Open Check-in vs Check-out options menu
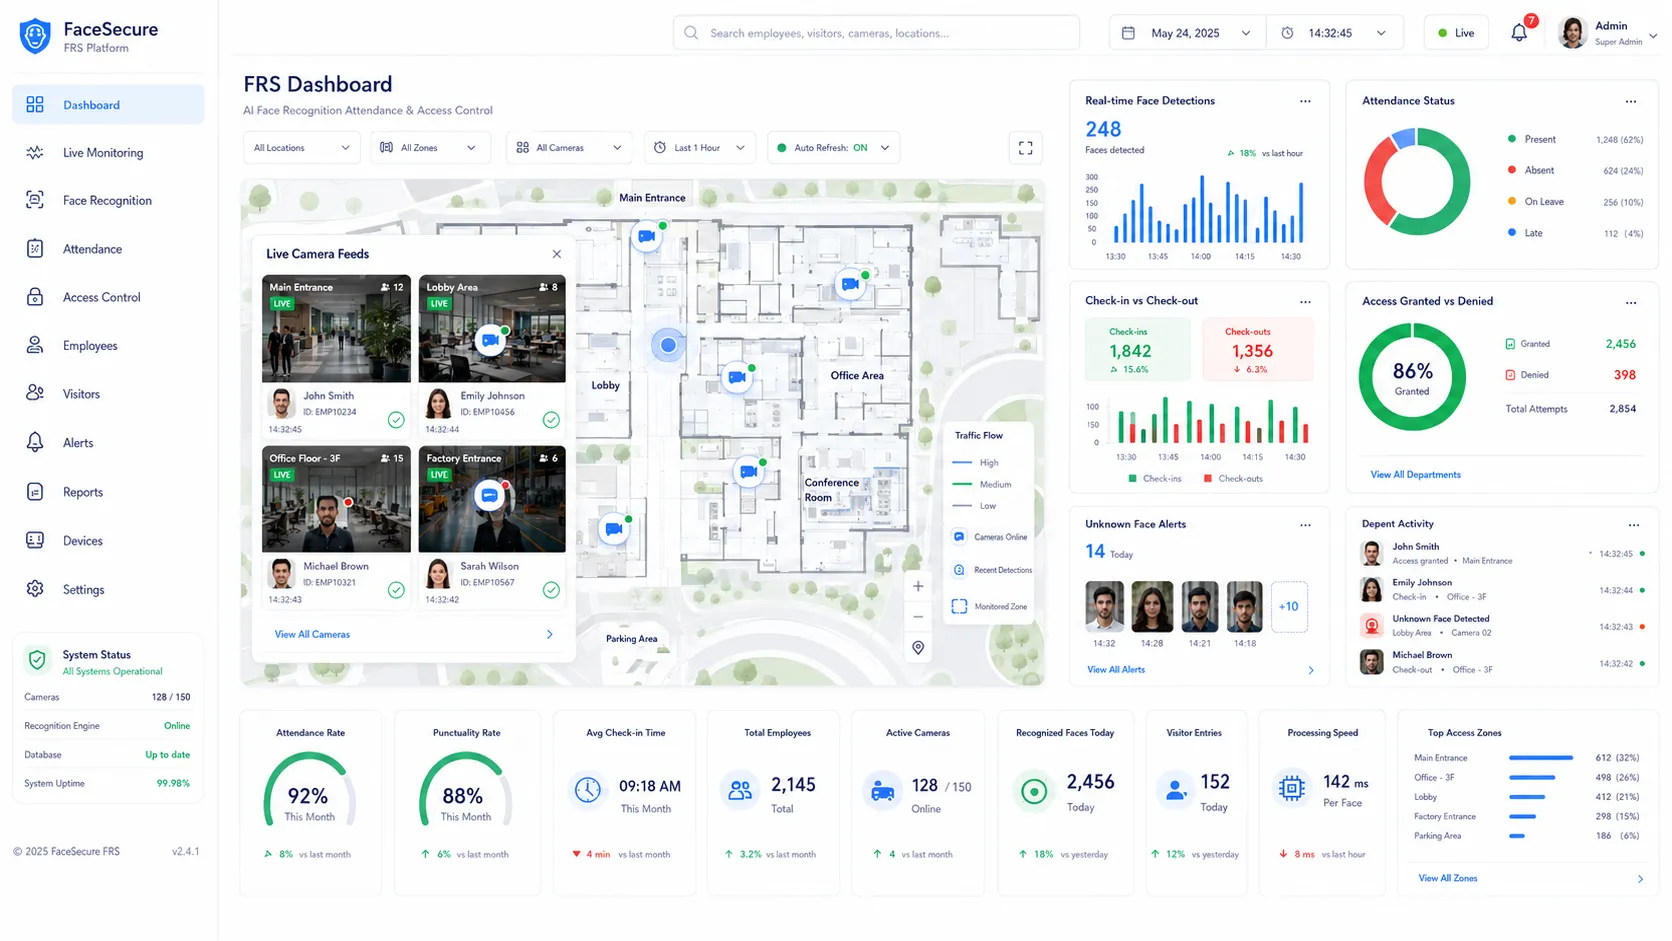This screenshot has width=1672, height=941. click(1305, 301)
